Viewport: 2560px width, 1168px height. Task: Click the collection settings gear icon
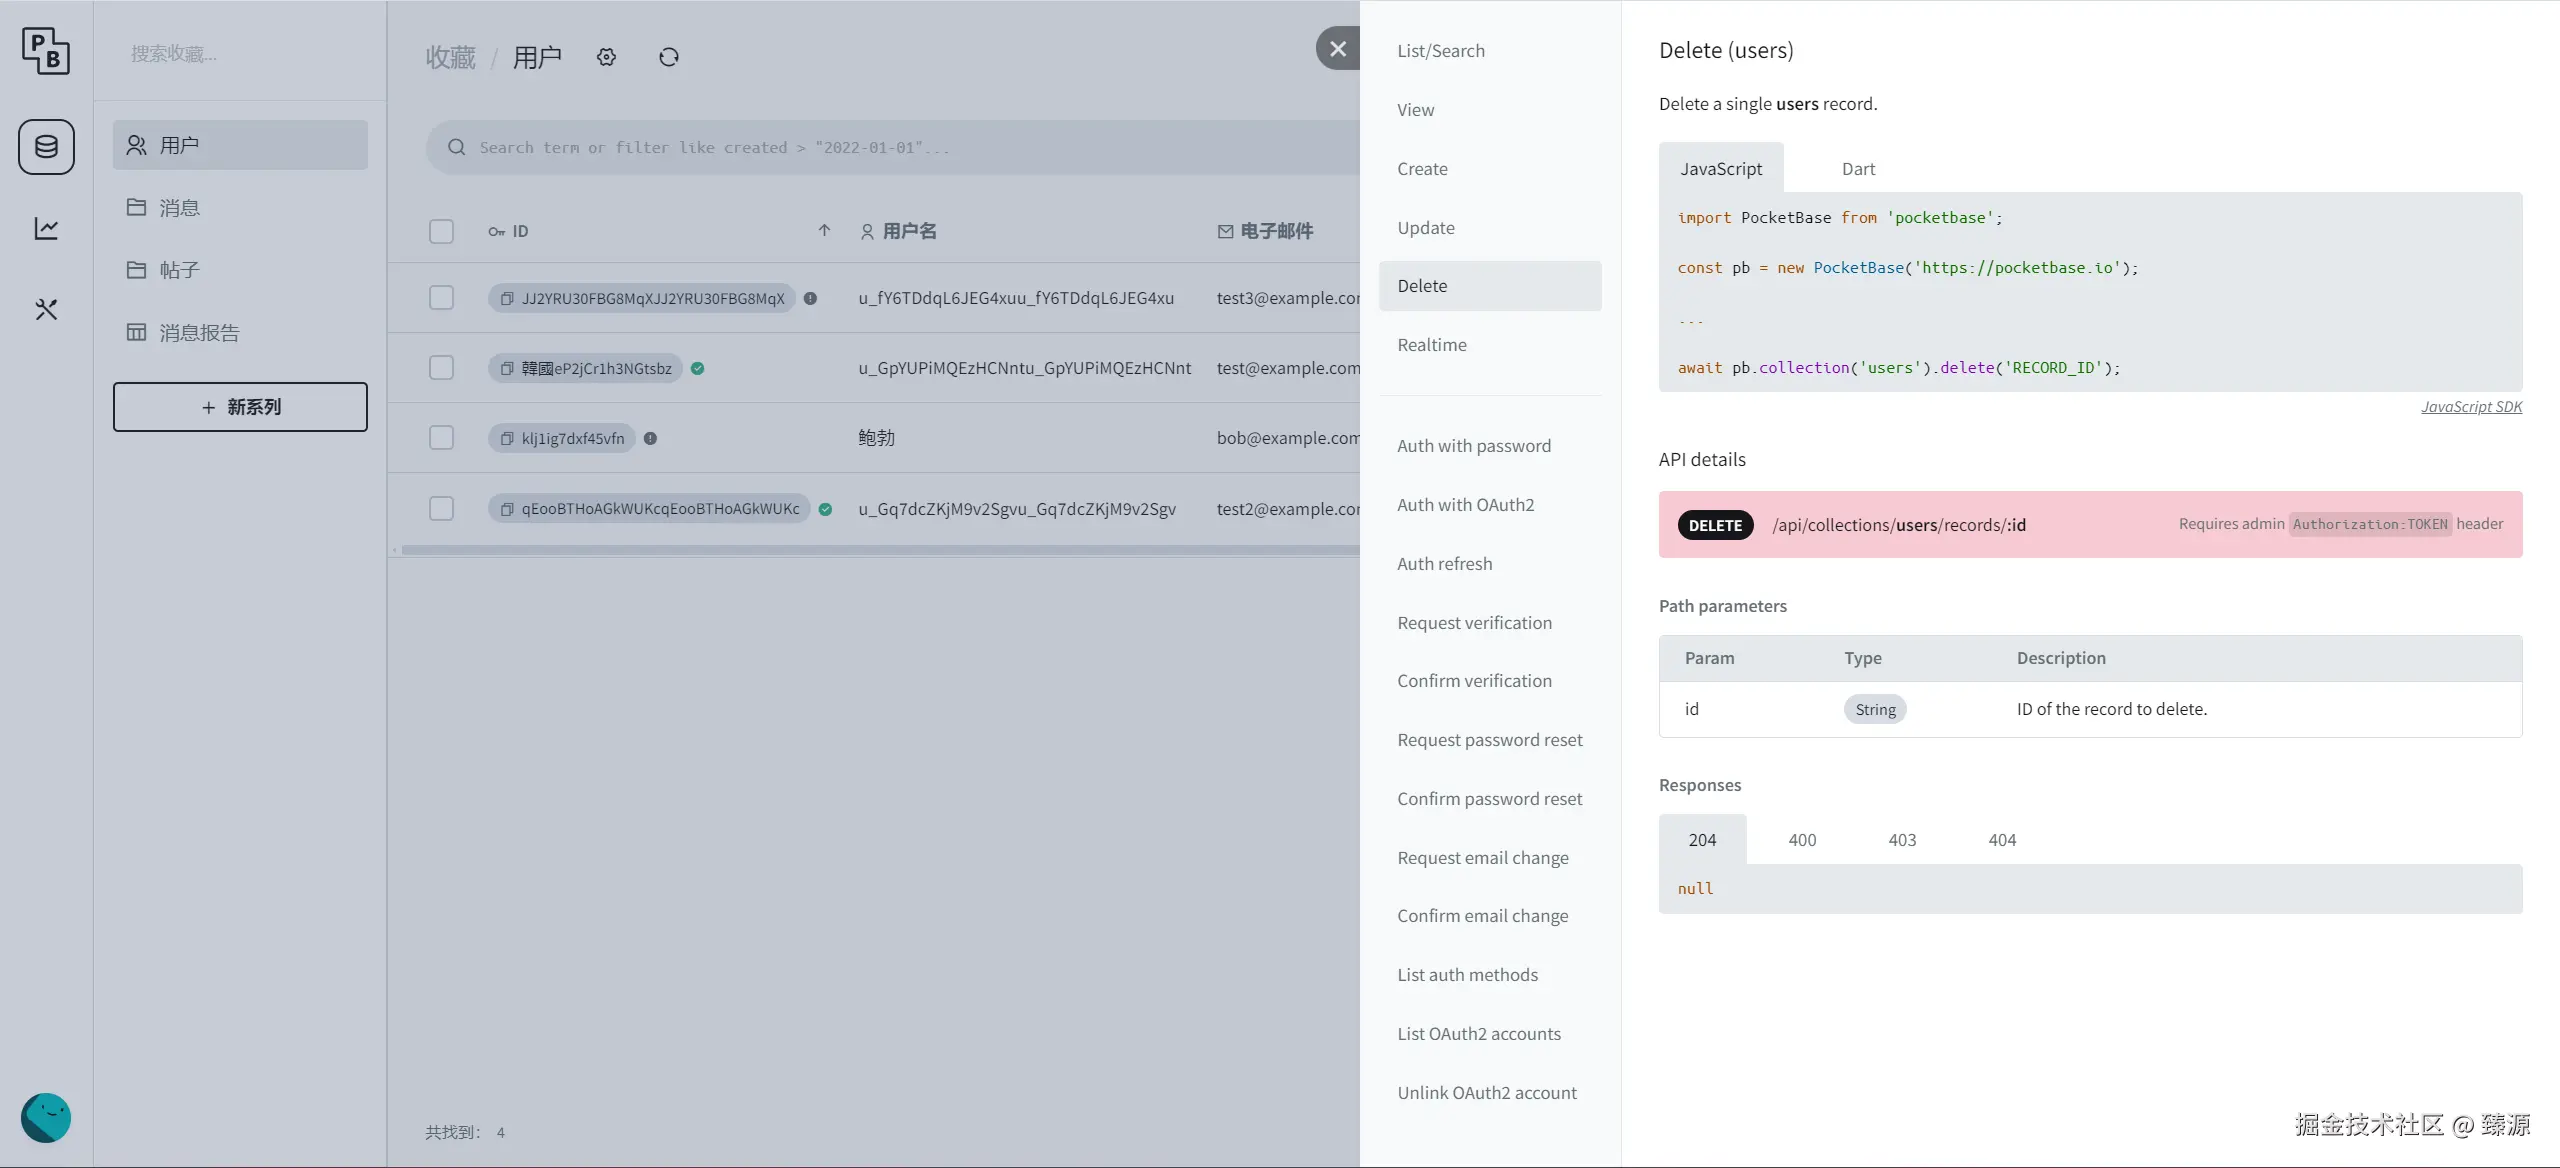[x=606, y=58]
